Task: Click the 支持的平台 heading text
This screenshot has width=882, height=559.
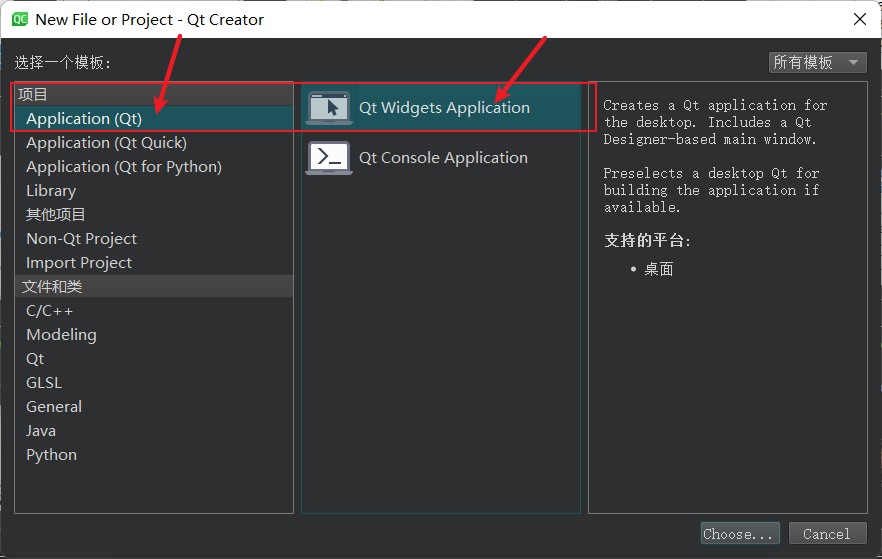Action: click(x=647, y=241)
